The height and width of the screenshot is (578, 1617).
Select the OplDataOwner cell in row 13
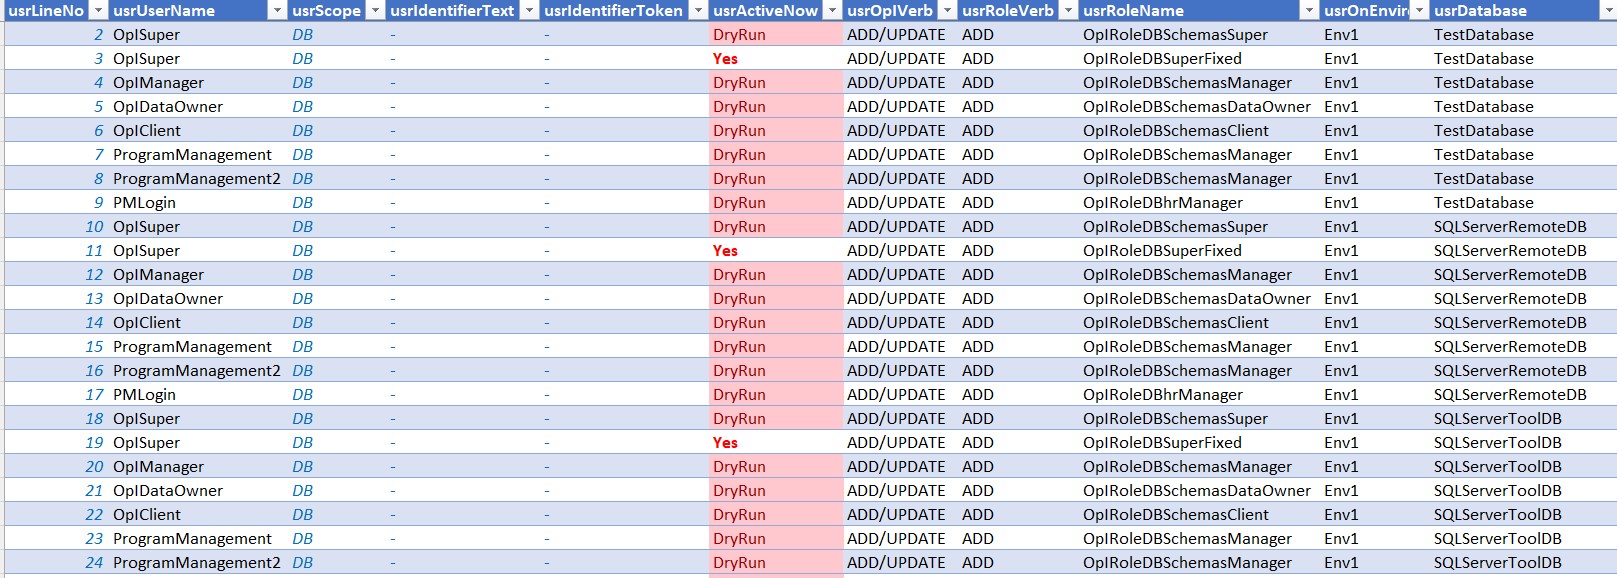198,298
